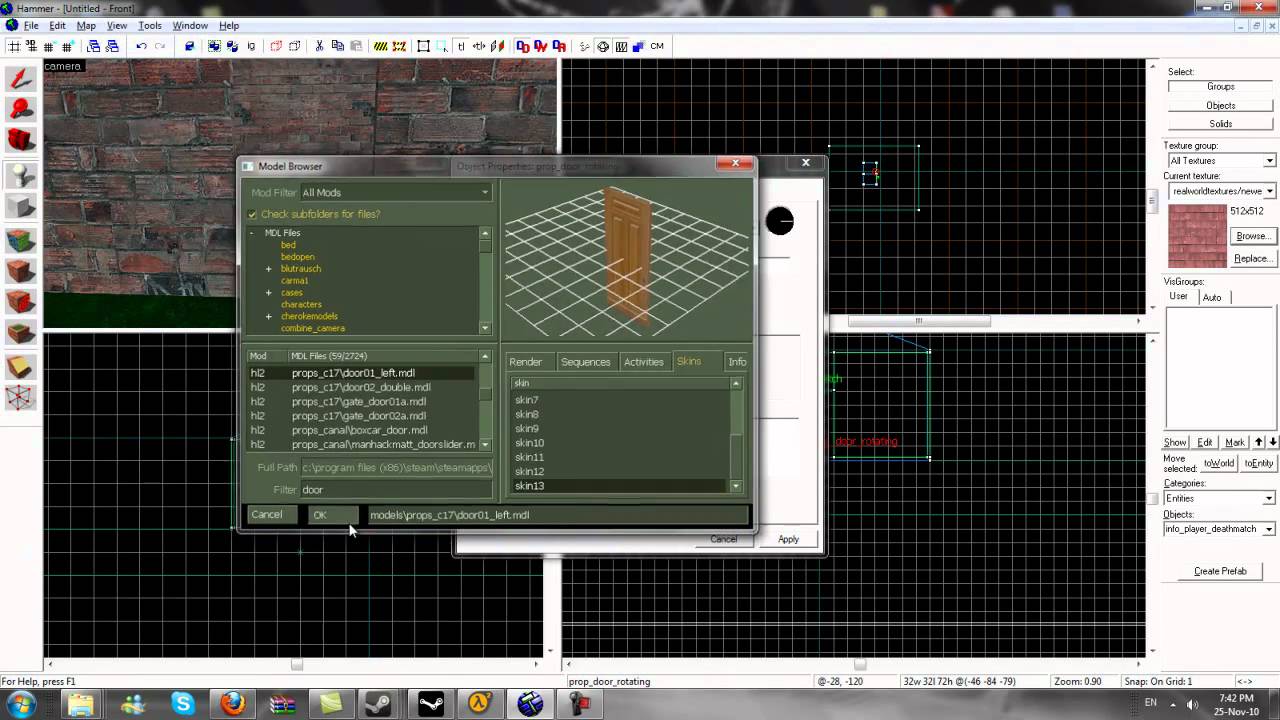Switch to the Auto VisGroups tab
The image size is (1280, 720).
(1212, 297)
